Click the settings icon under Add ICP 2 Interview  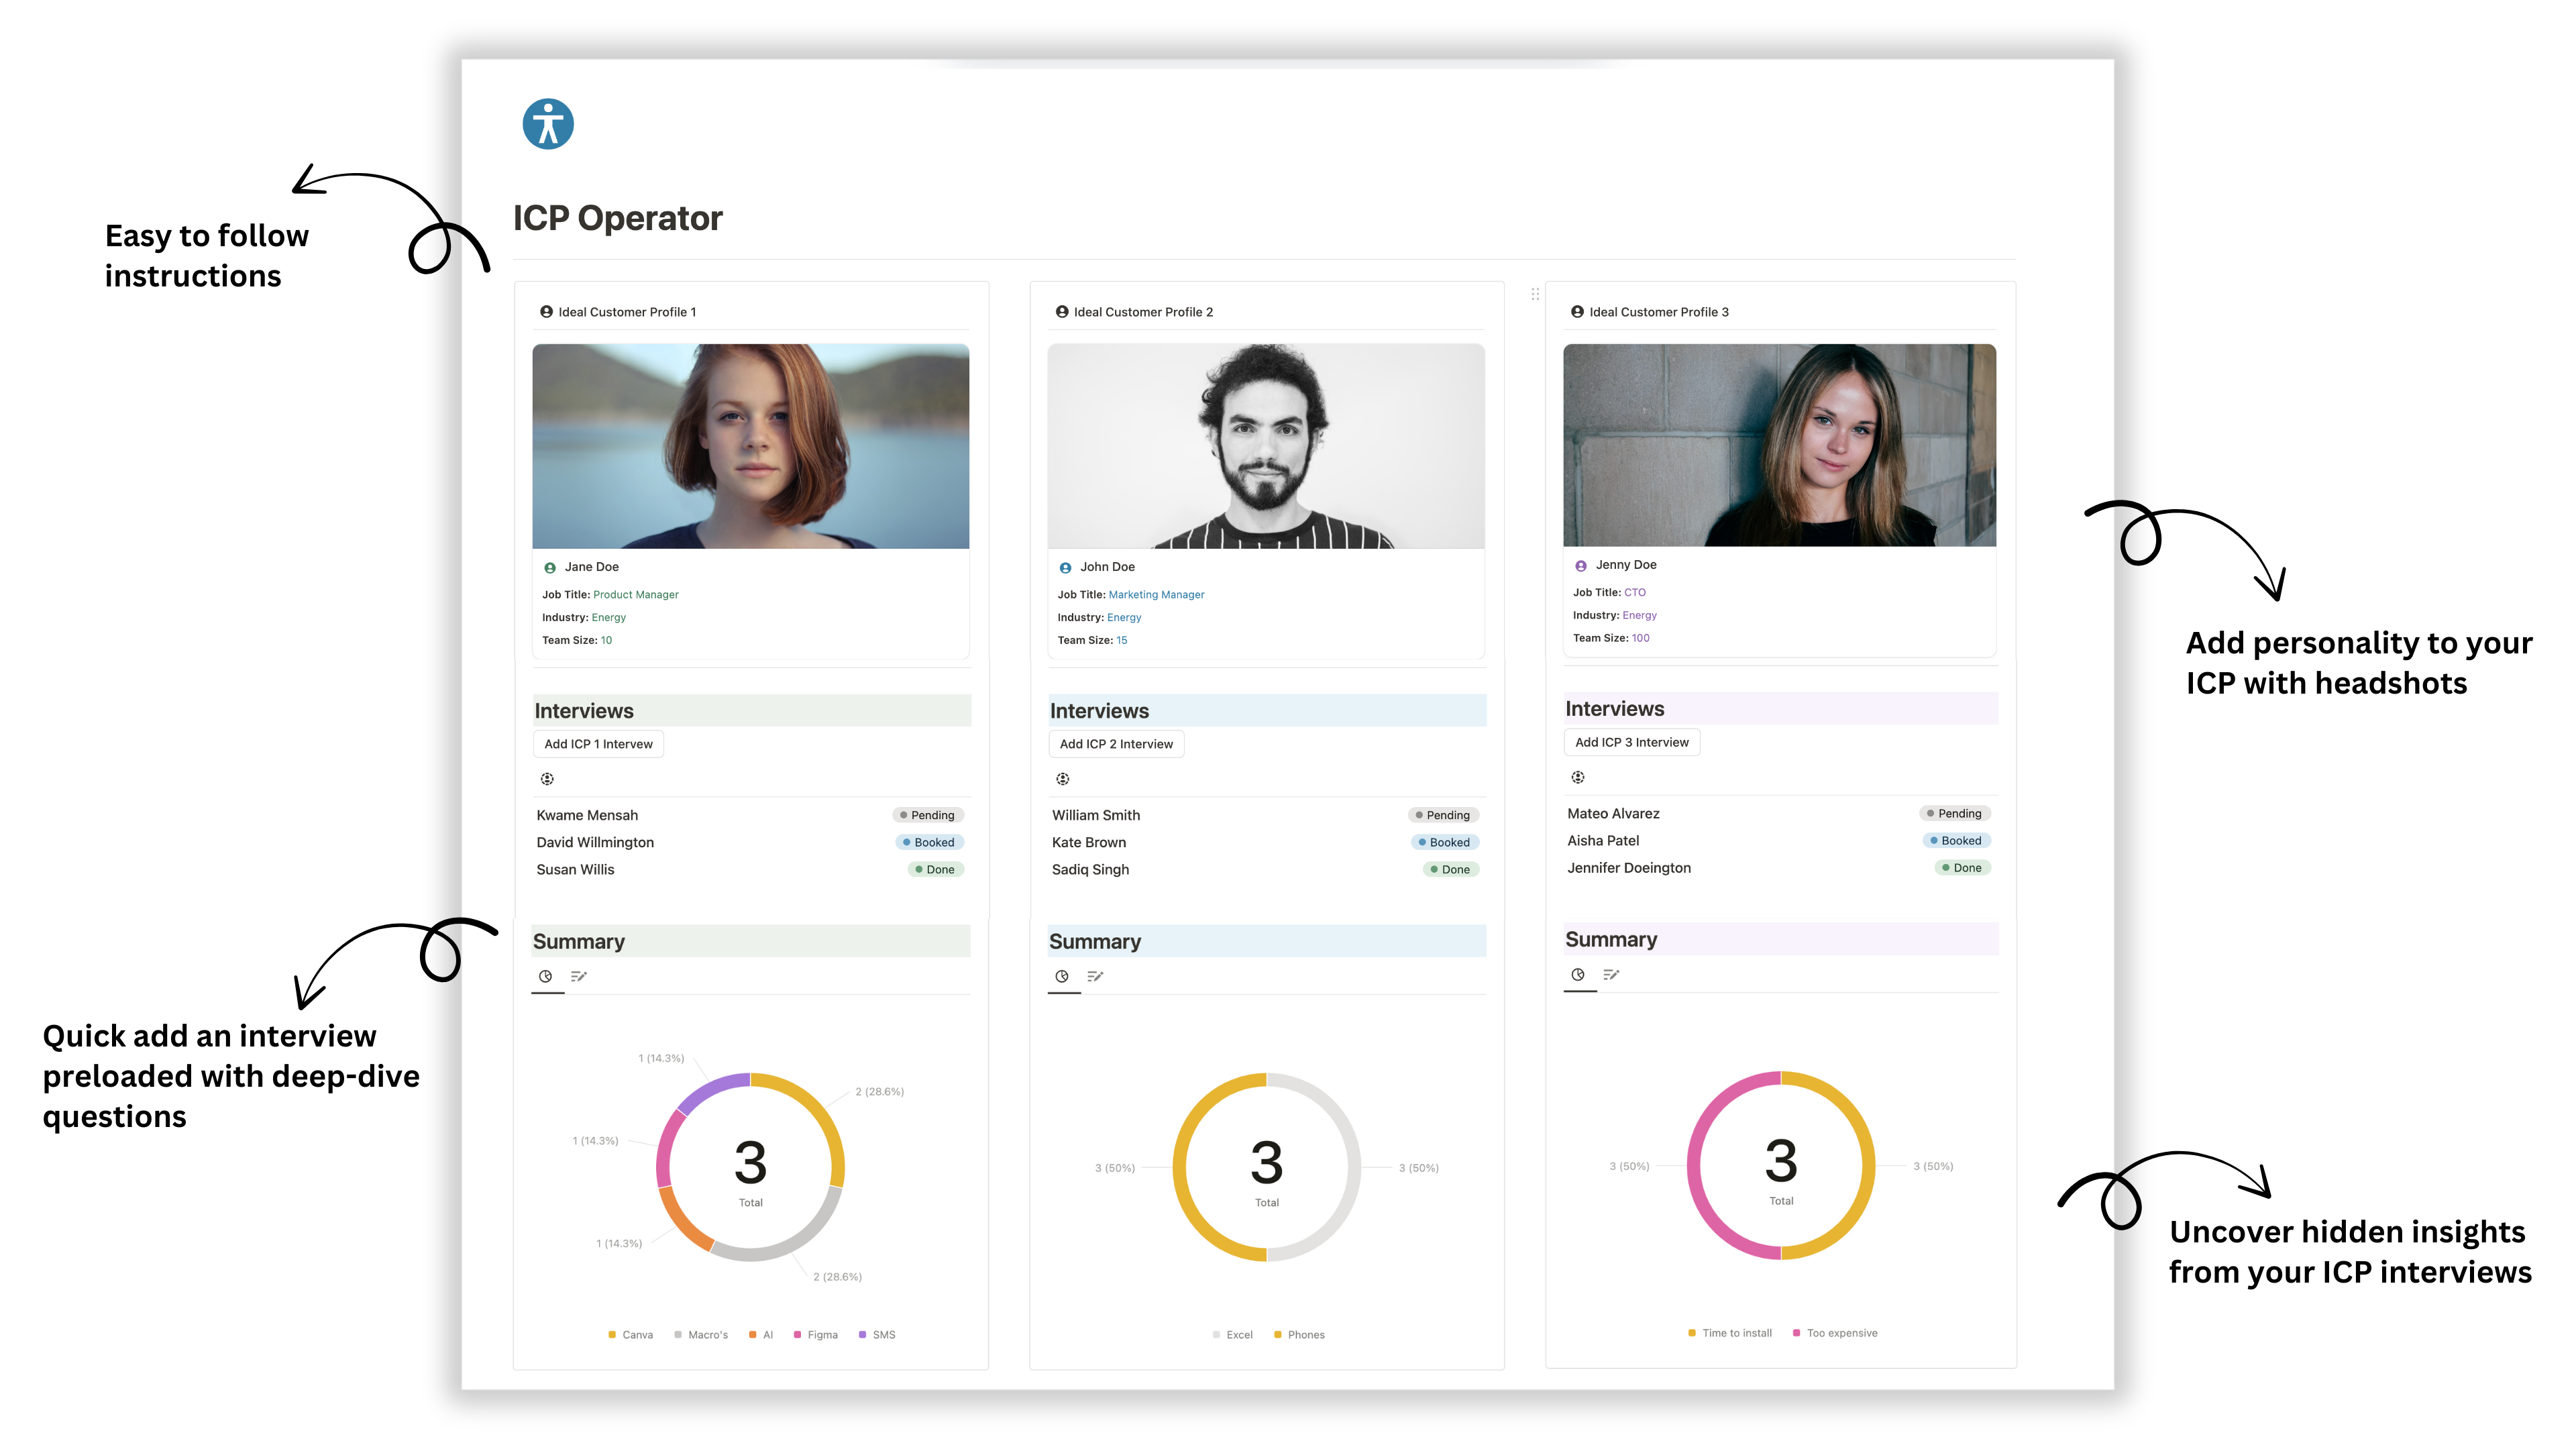tap(1063, 779)
